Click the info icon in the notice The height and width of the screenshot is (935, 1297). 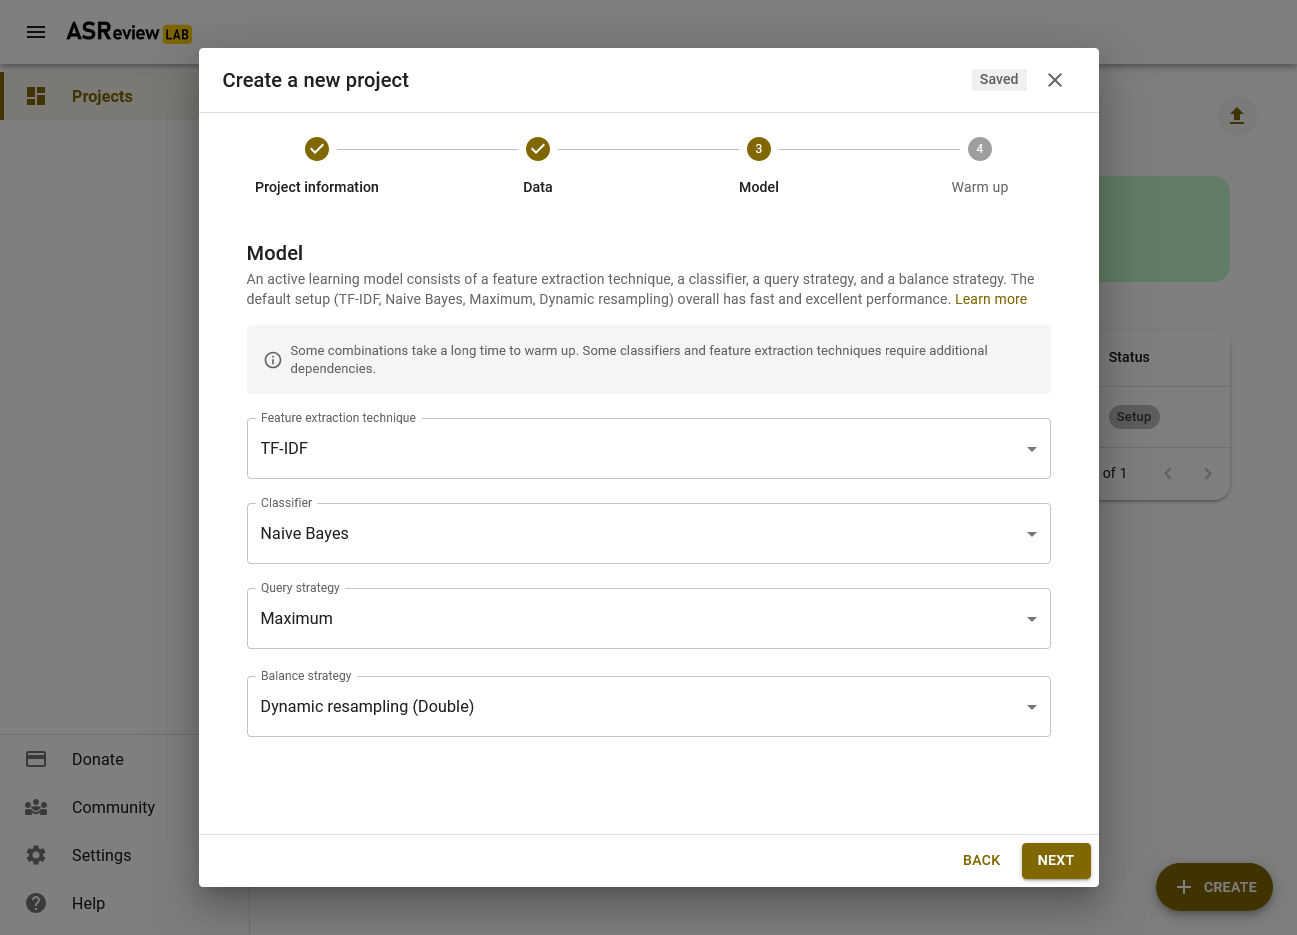click(272, 360)
